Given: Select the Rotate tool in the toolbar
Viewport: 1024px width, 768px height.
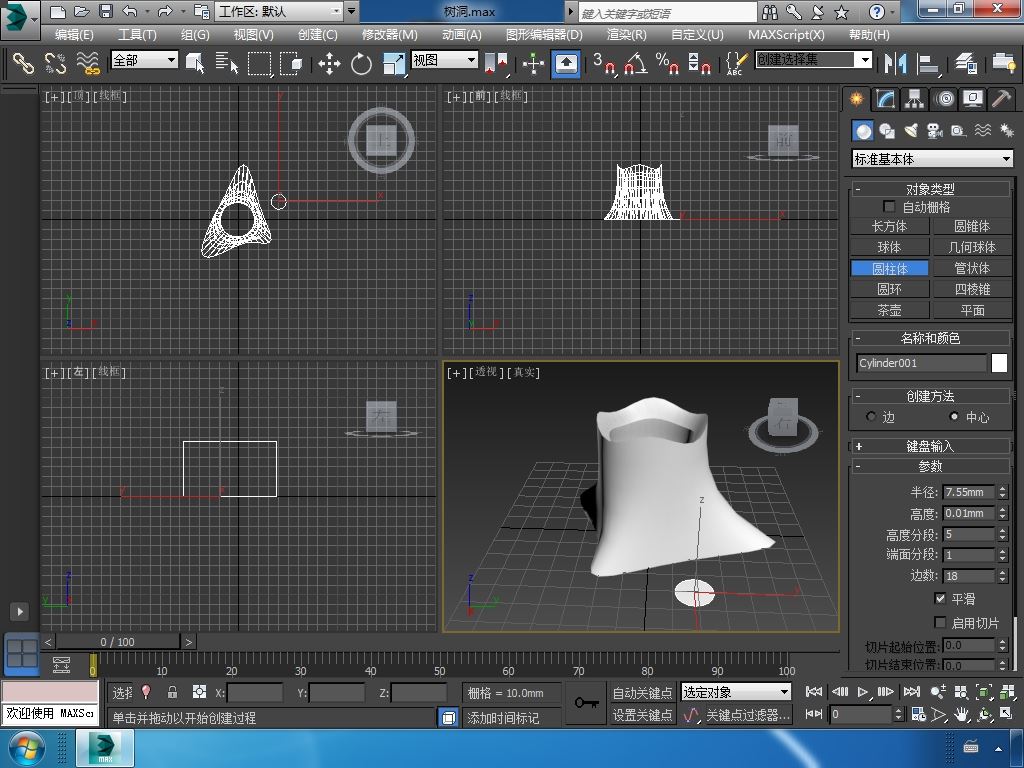Looking at the screenshot, I should [x=361, y=64].
